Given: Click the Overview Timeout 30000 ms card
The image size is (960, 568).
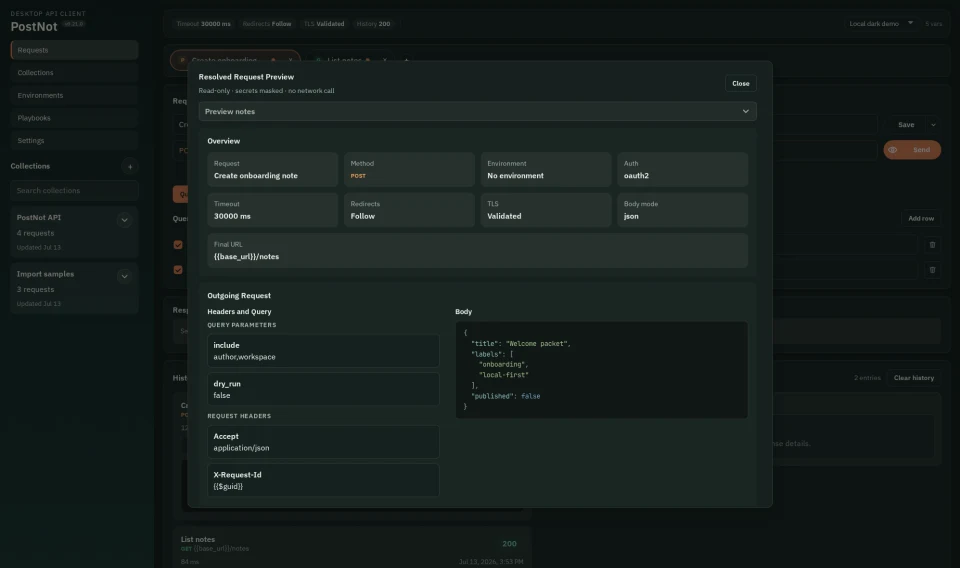Looking at the screenshot, I should pyautogui.click(x=272, y=210).
